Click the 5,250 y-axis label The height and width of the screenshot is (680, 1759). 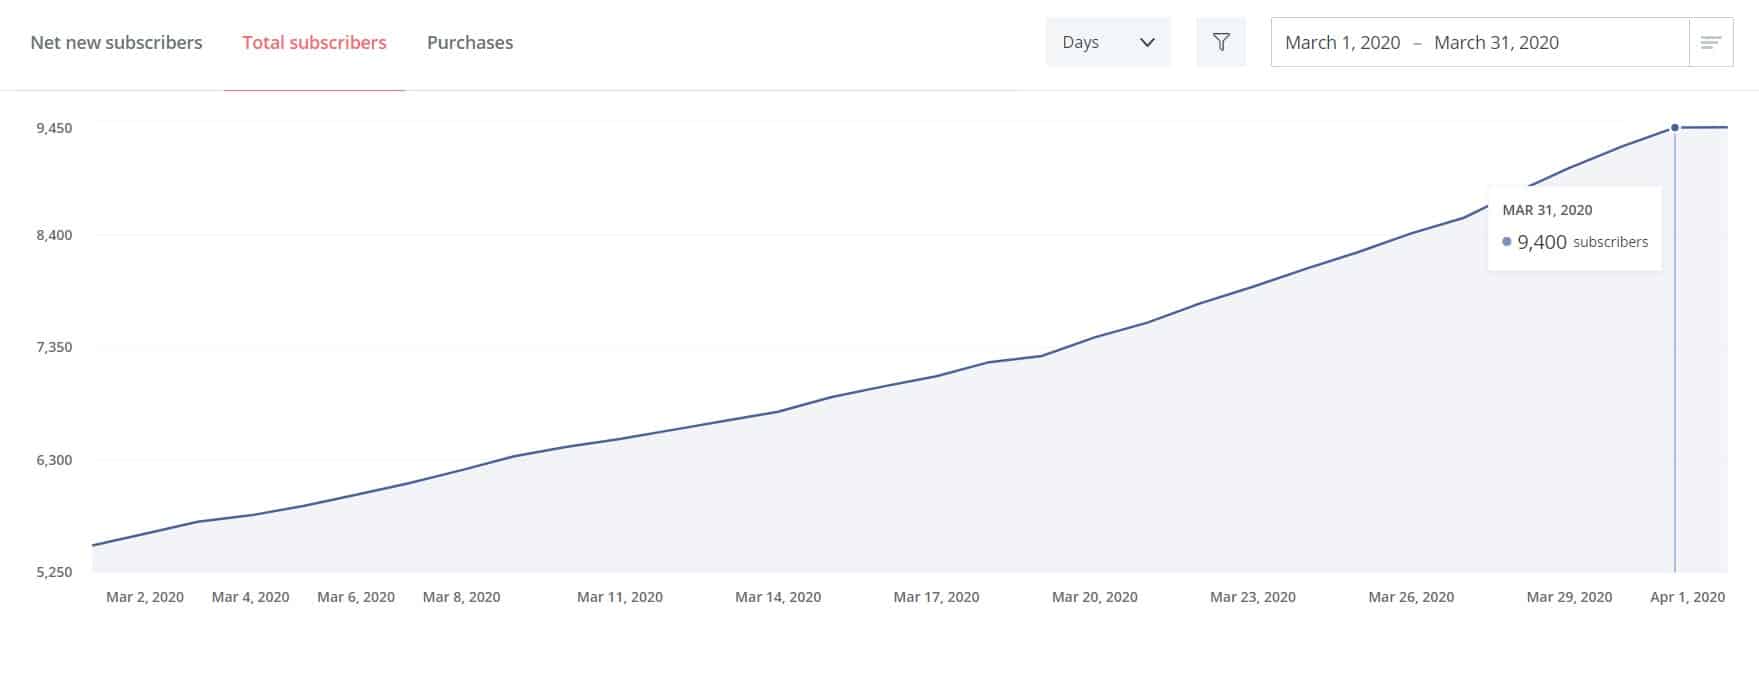coord(54,572)
